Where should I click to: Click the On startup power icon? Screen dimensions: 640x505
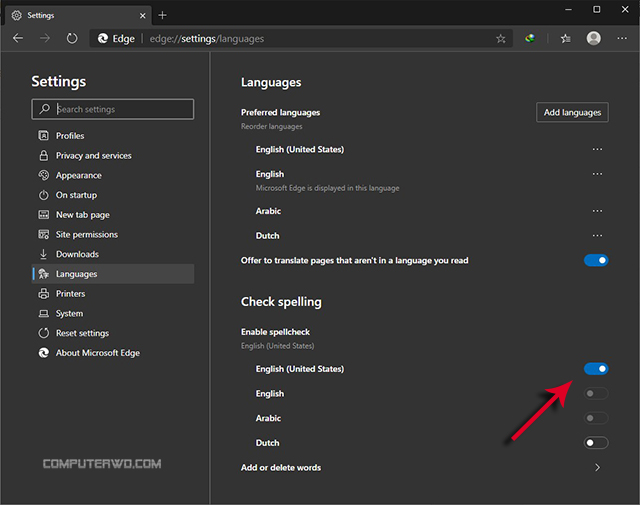[44, 195]
